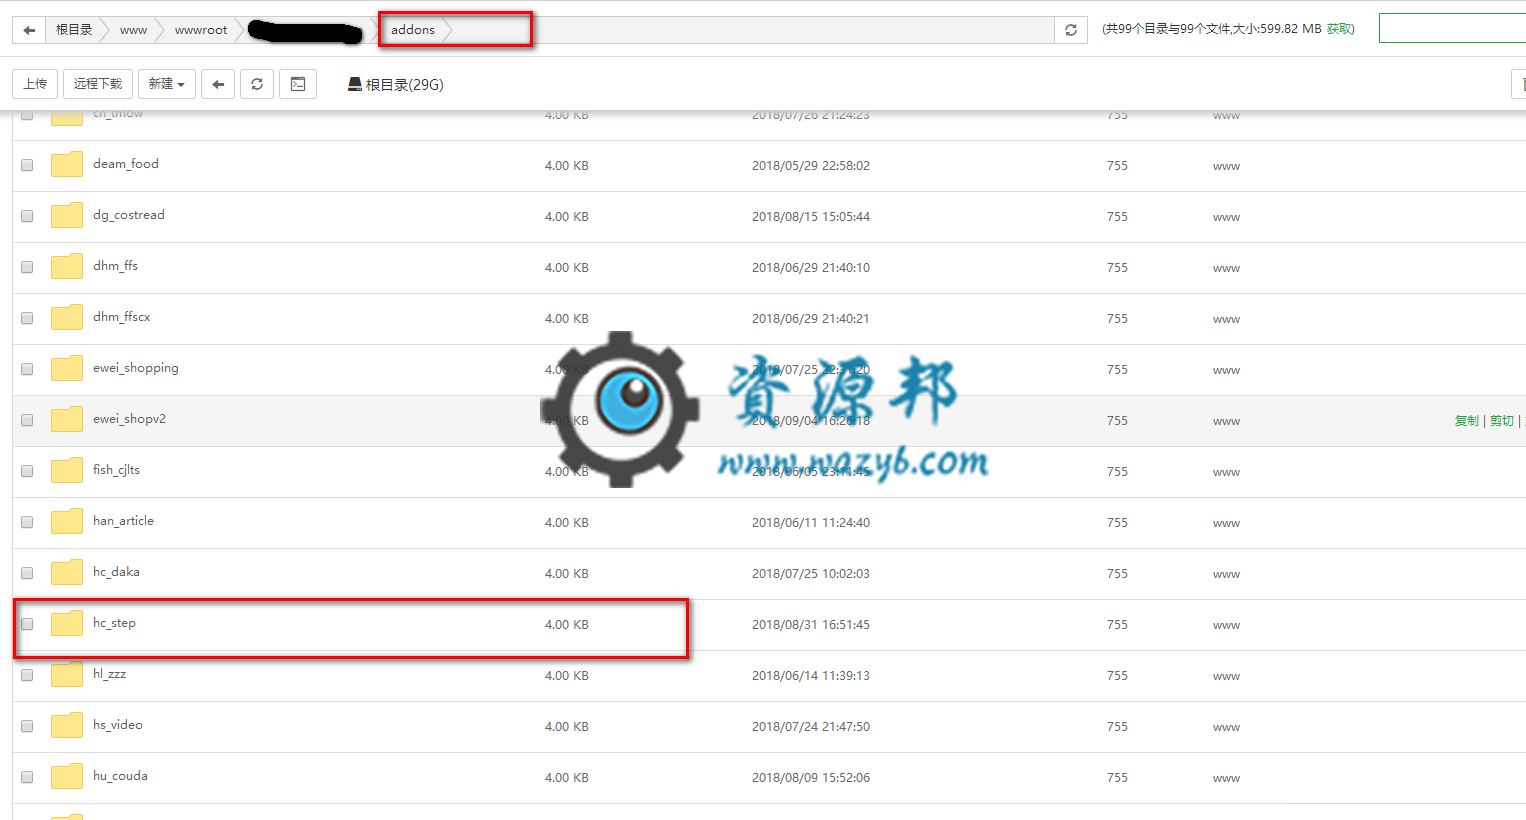Viewport: 1526px width, 820px height.
Task: Expand the 新建 dropdown menu
Action: click(x=166, y=84)
